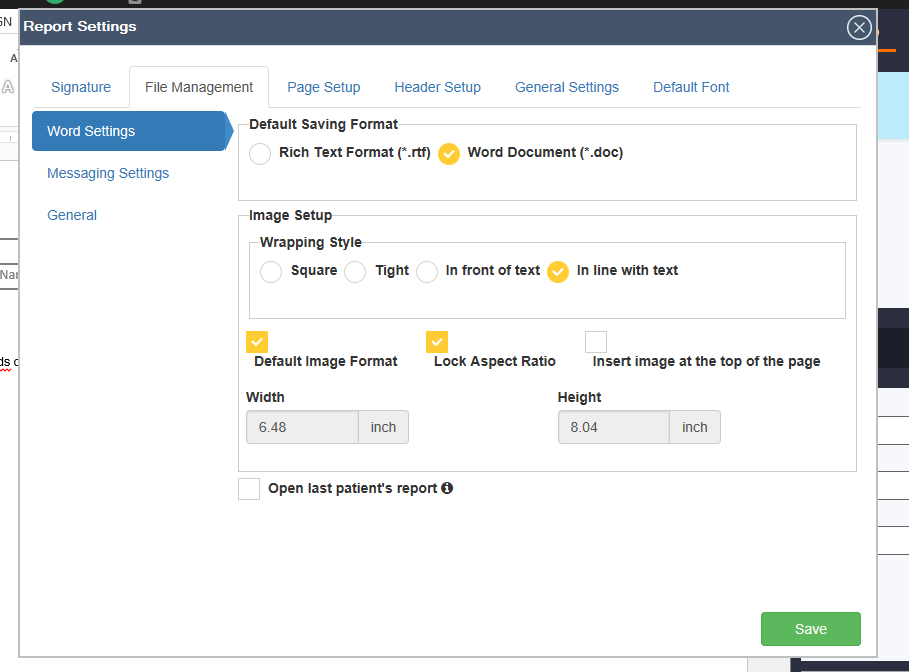Enable Insert image at the top of the page

pos(596,342)
